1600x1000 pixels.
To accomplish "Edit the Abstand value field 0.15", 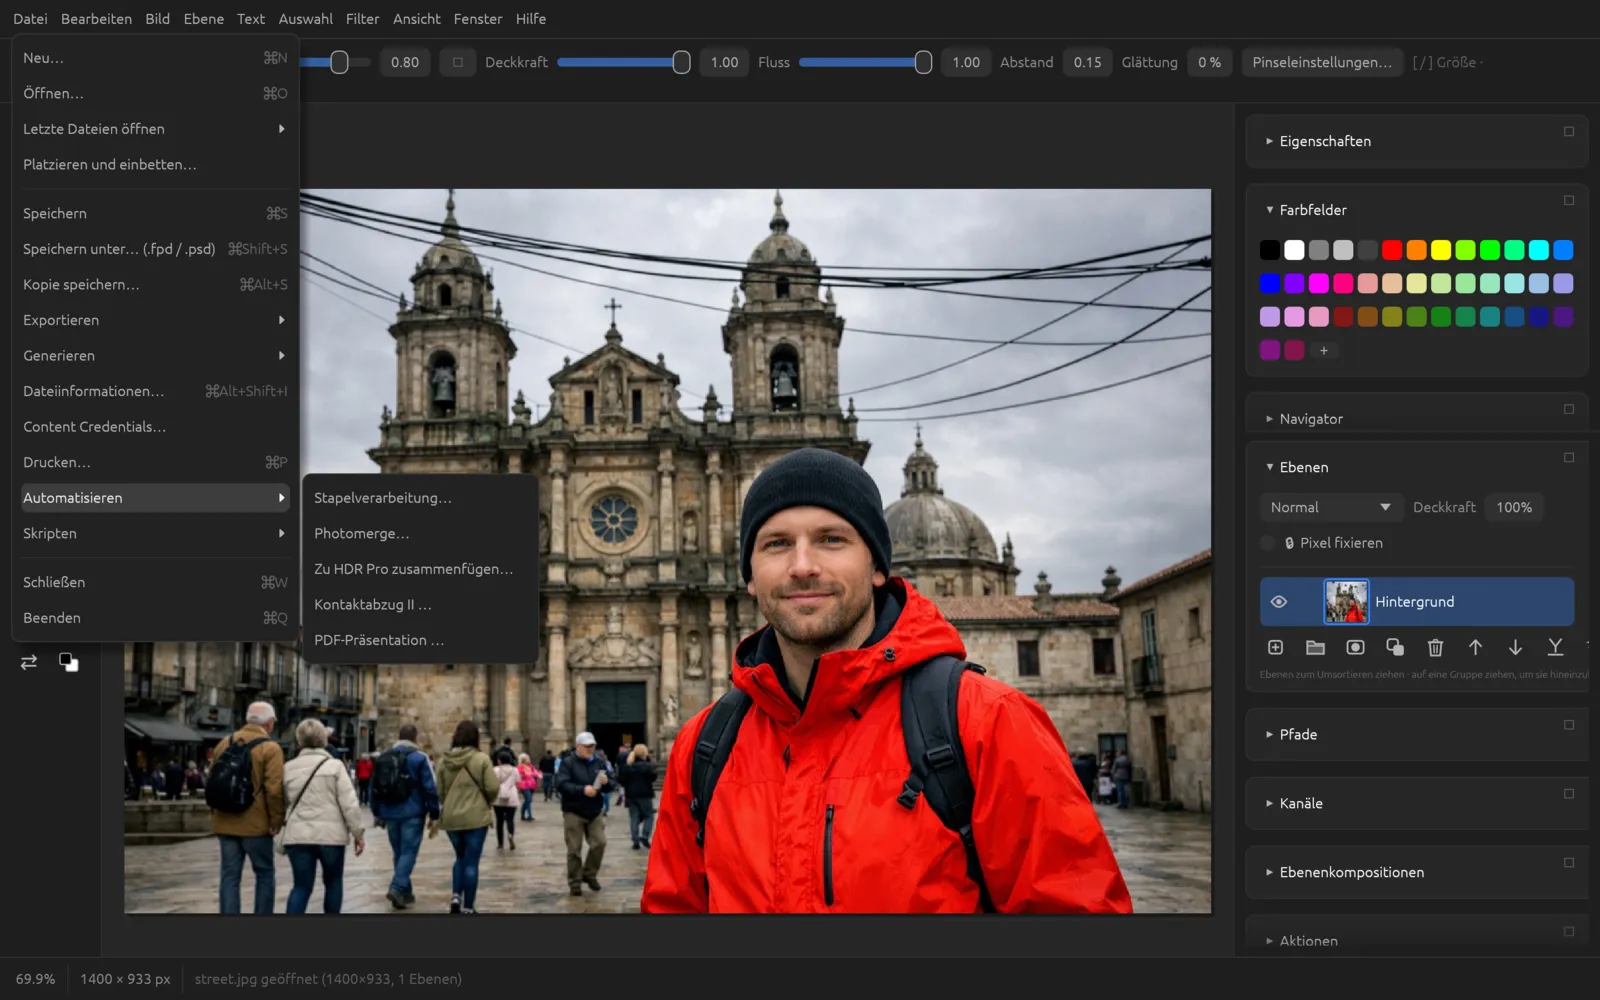I will tap(1087, 62).
